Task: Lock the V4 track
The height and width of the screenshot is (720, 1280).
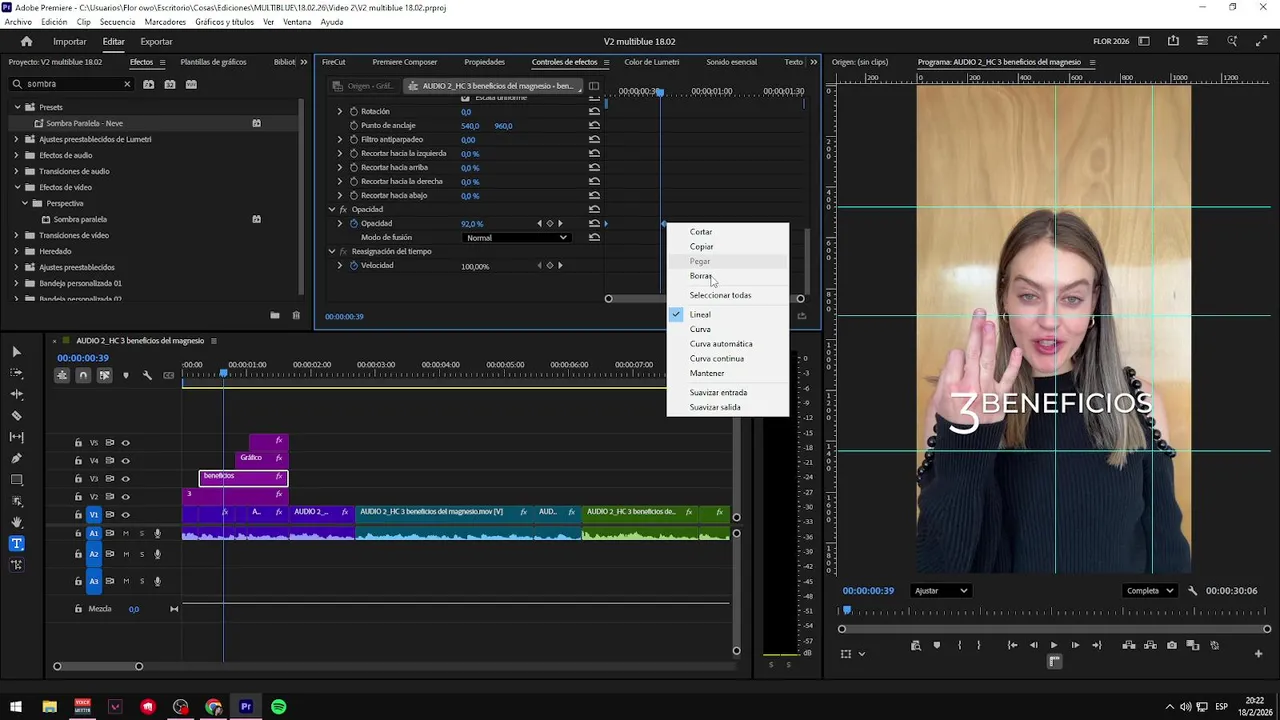Action: tap(78, 460)
